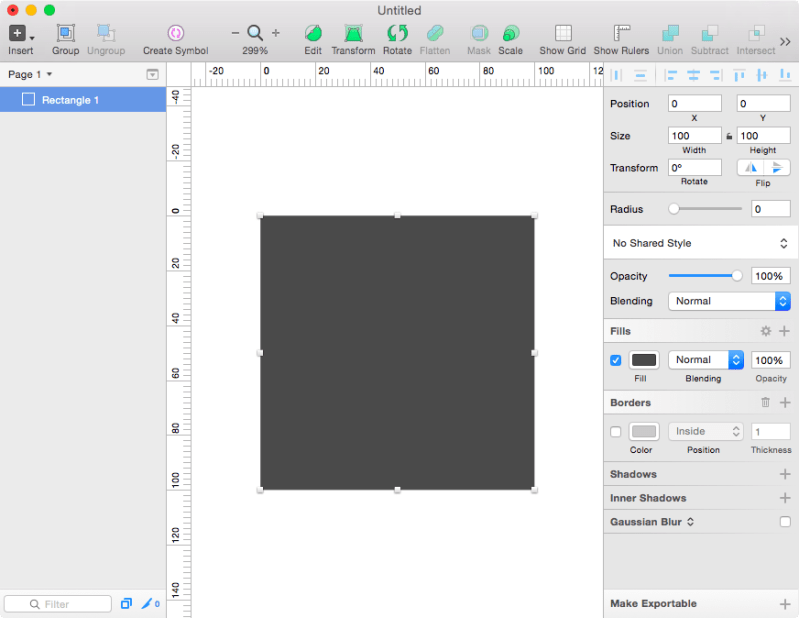Click the Flatten toolbar icon
Image resolution: width=799 pixels, height=618 pixels.
coord(435,33)
